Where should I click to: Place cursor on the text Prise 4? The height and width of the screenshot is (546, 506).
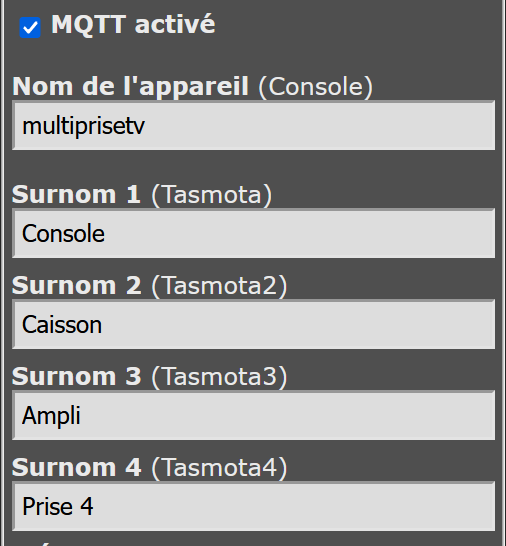tap(58, 506)
